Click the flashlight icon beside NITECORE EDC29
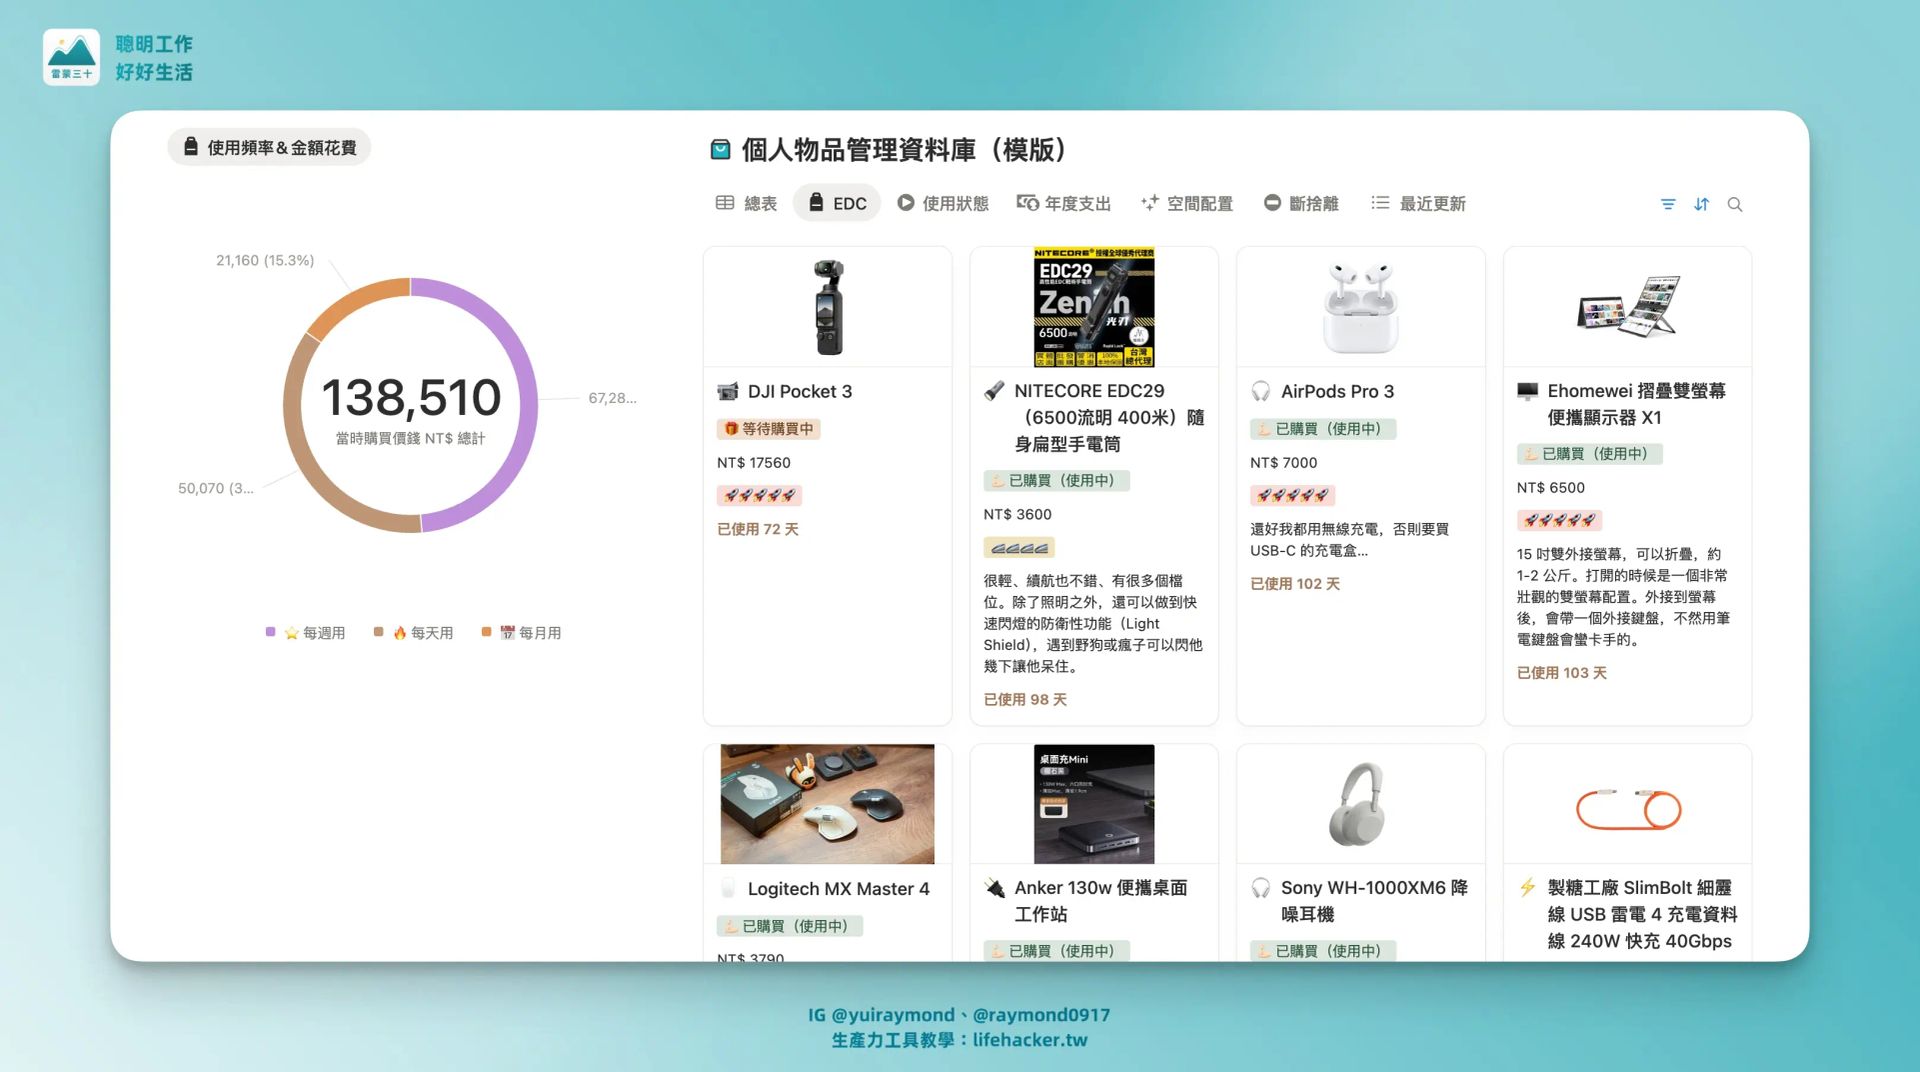 [994, 391]
